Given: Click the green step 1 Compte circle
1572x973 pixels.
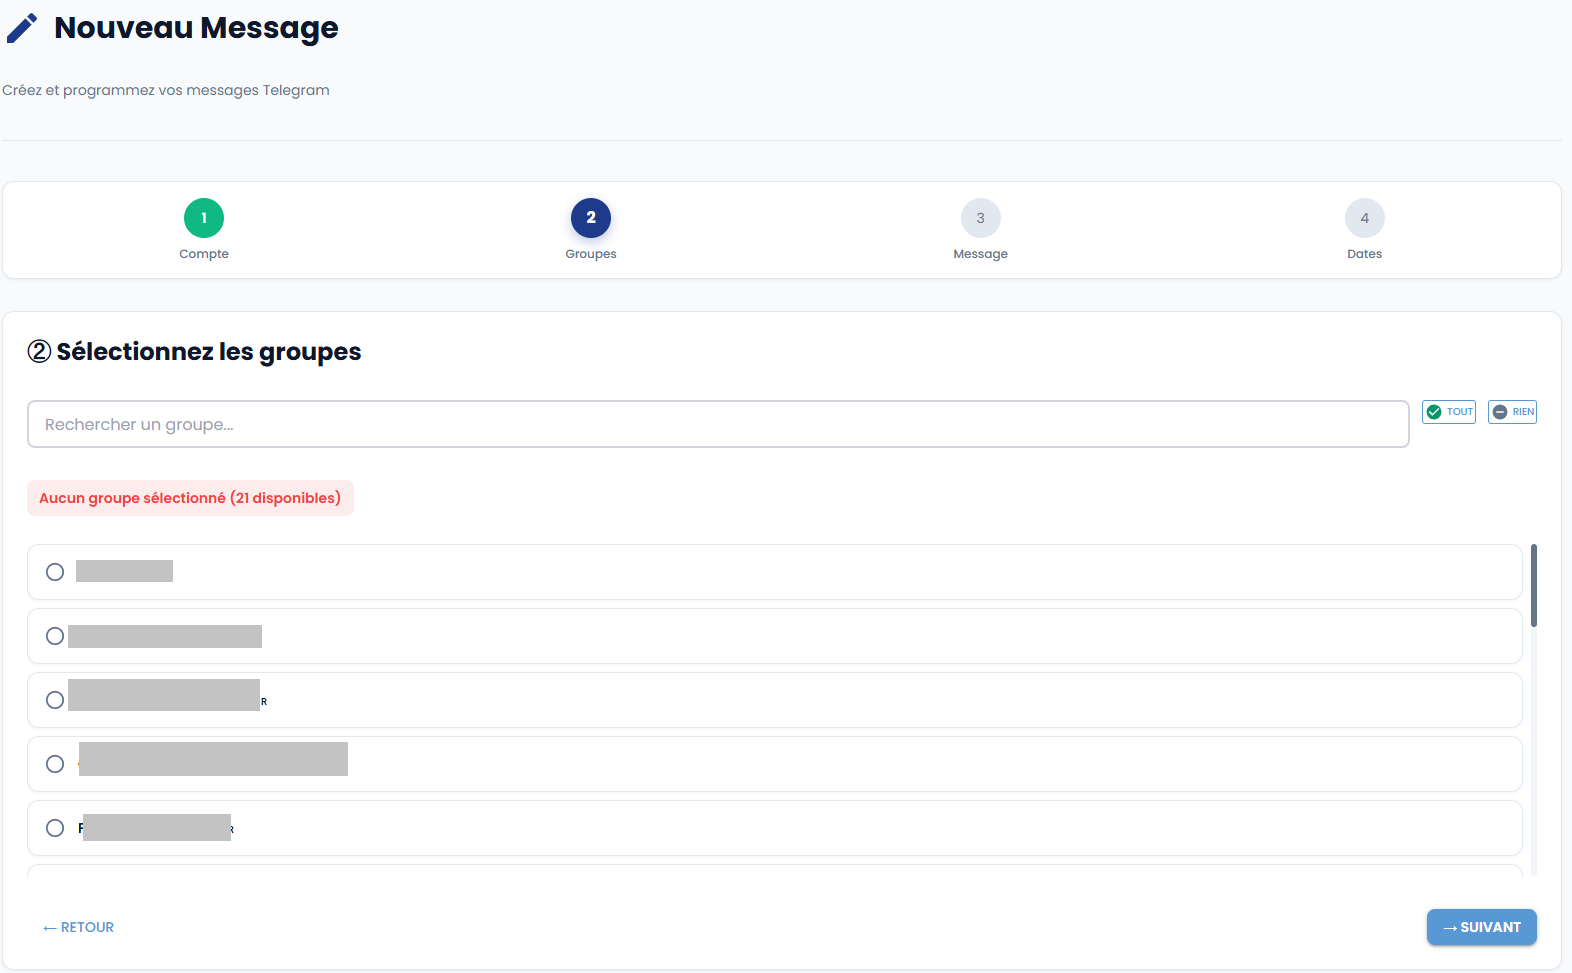Looking at the screenshot, I should pos(204,218).
